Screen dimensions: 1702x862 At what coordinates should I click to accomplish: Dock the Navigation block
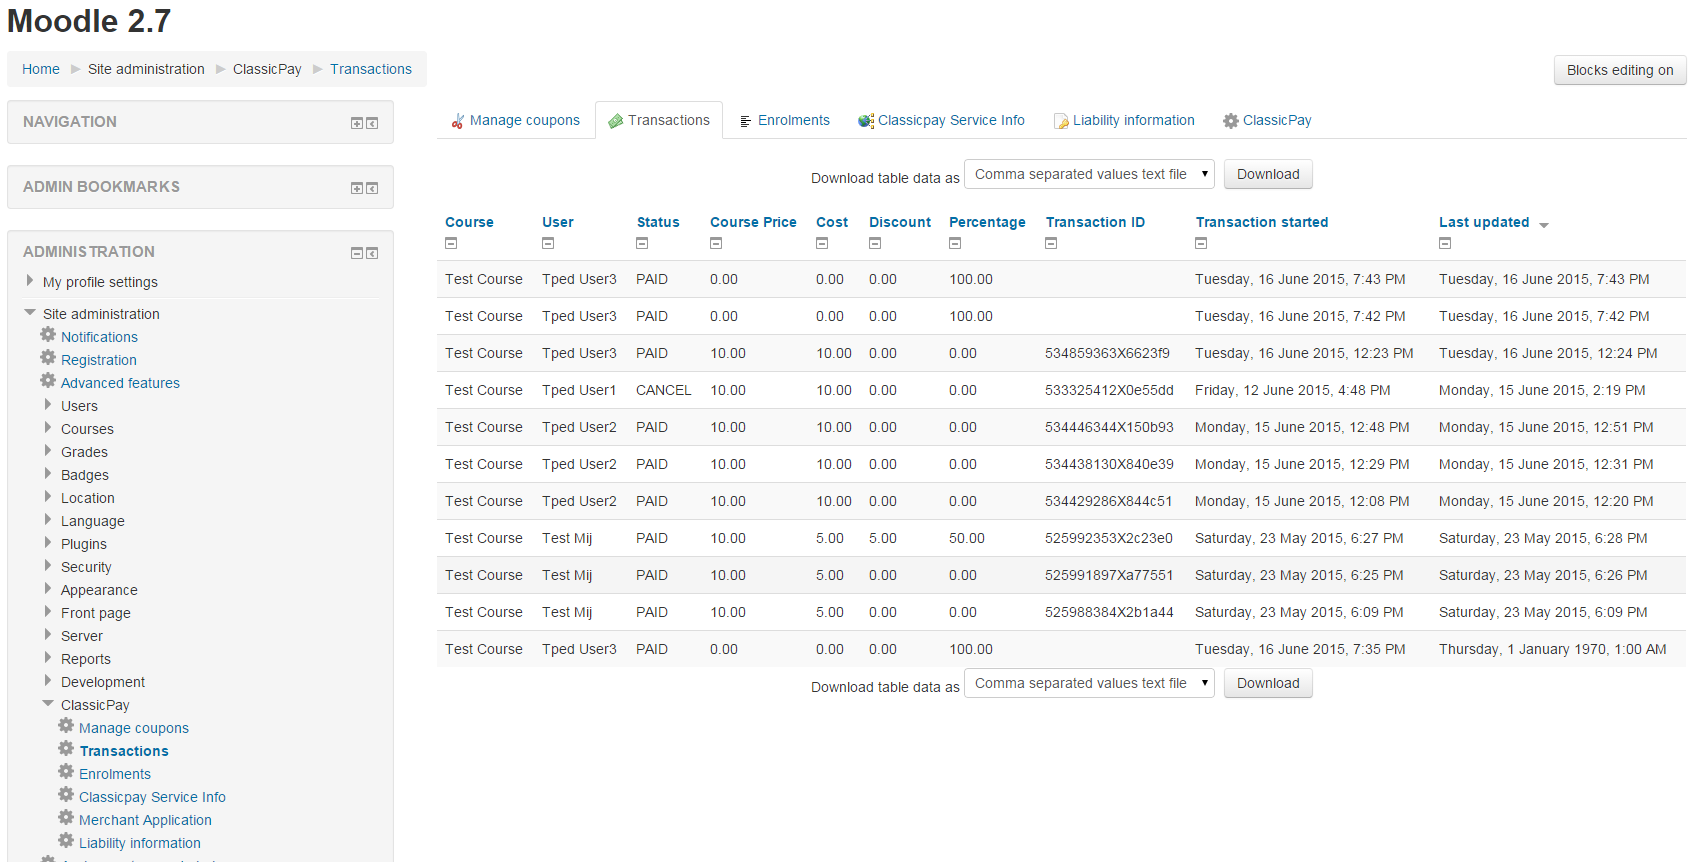372,123
